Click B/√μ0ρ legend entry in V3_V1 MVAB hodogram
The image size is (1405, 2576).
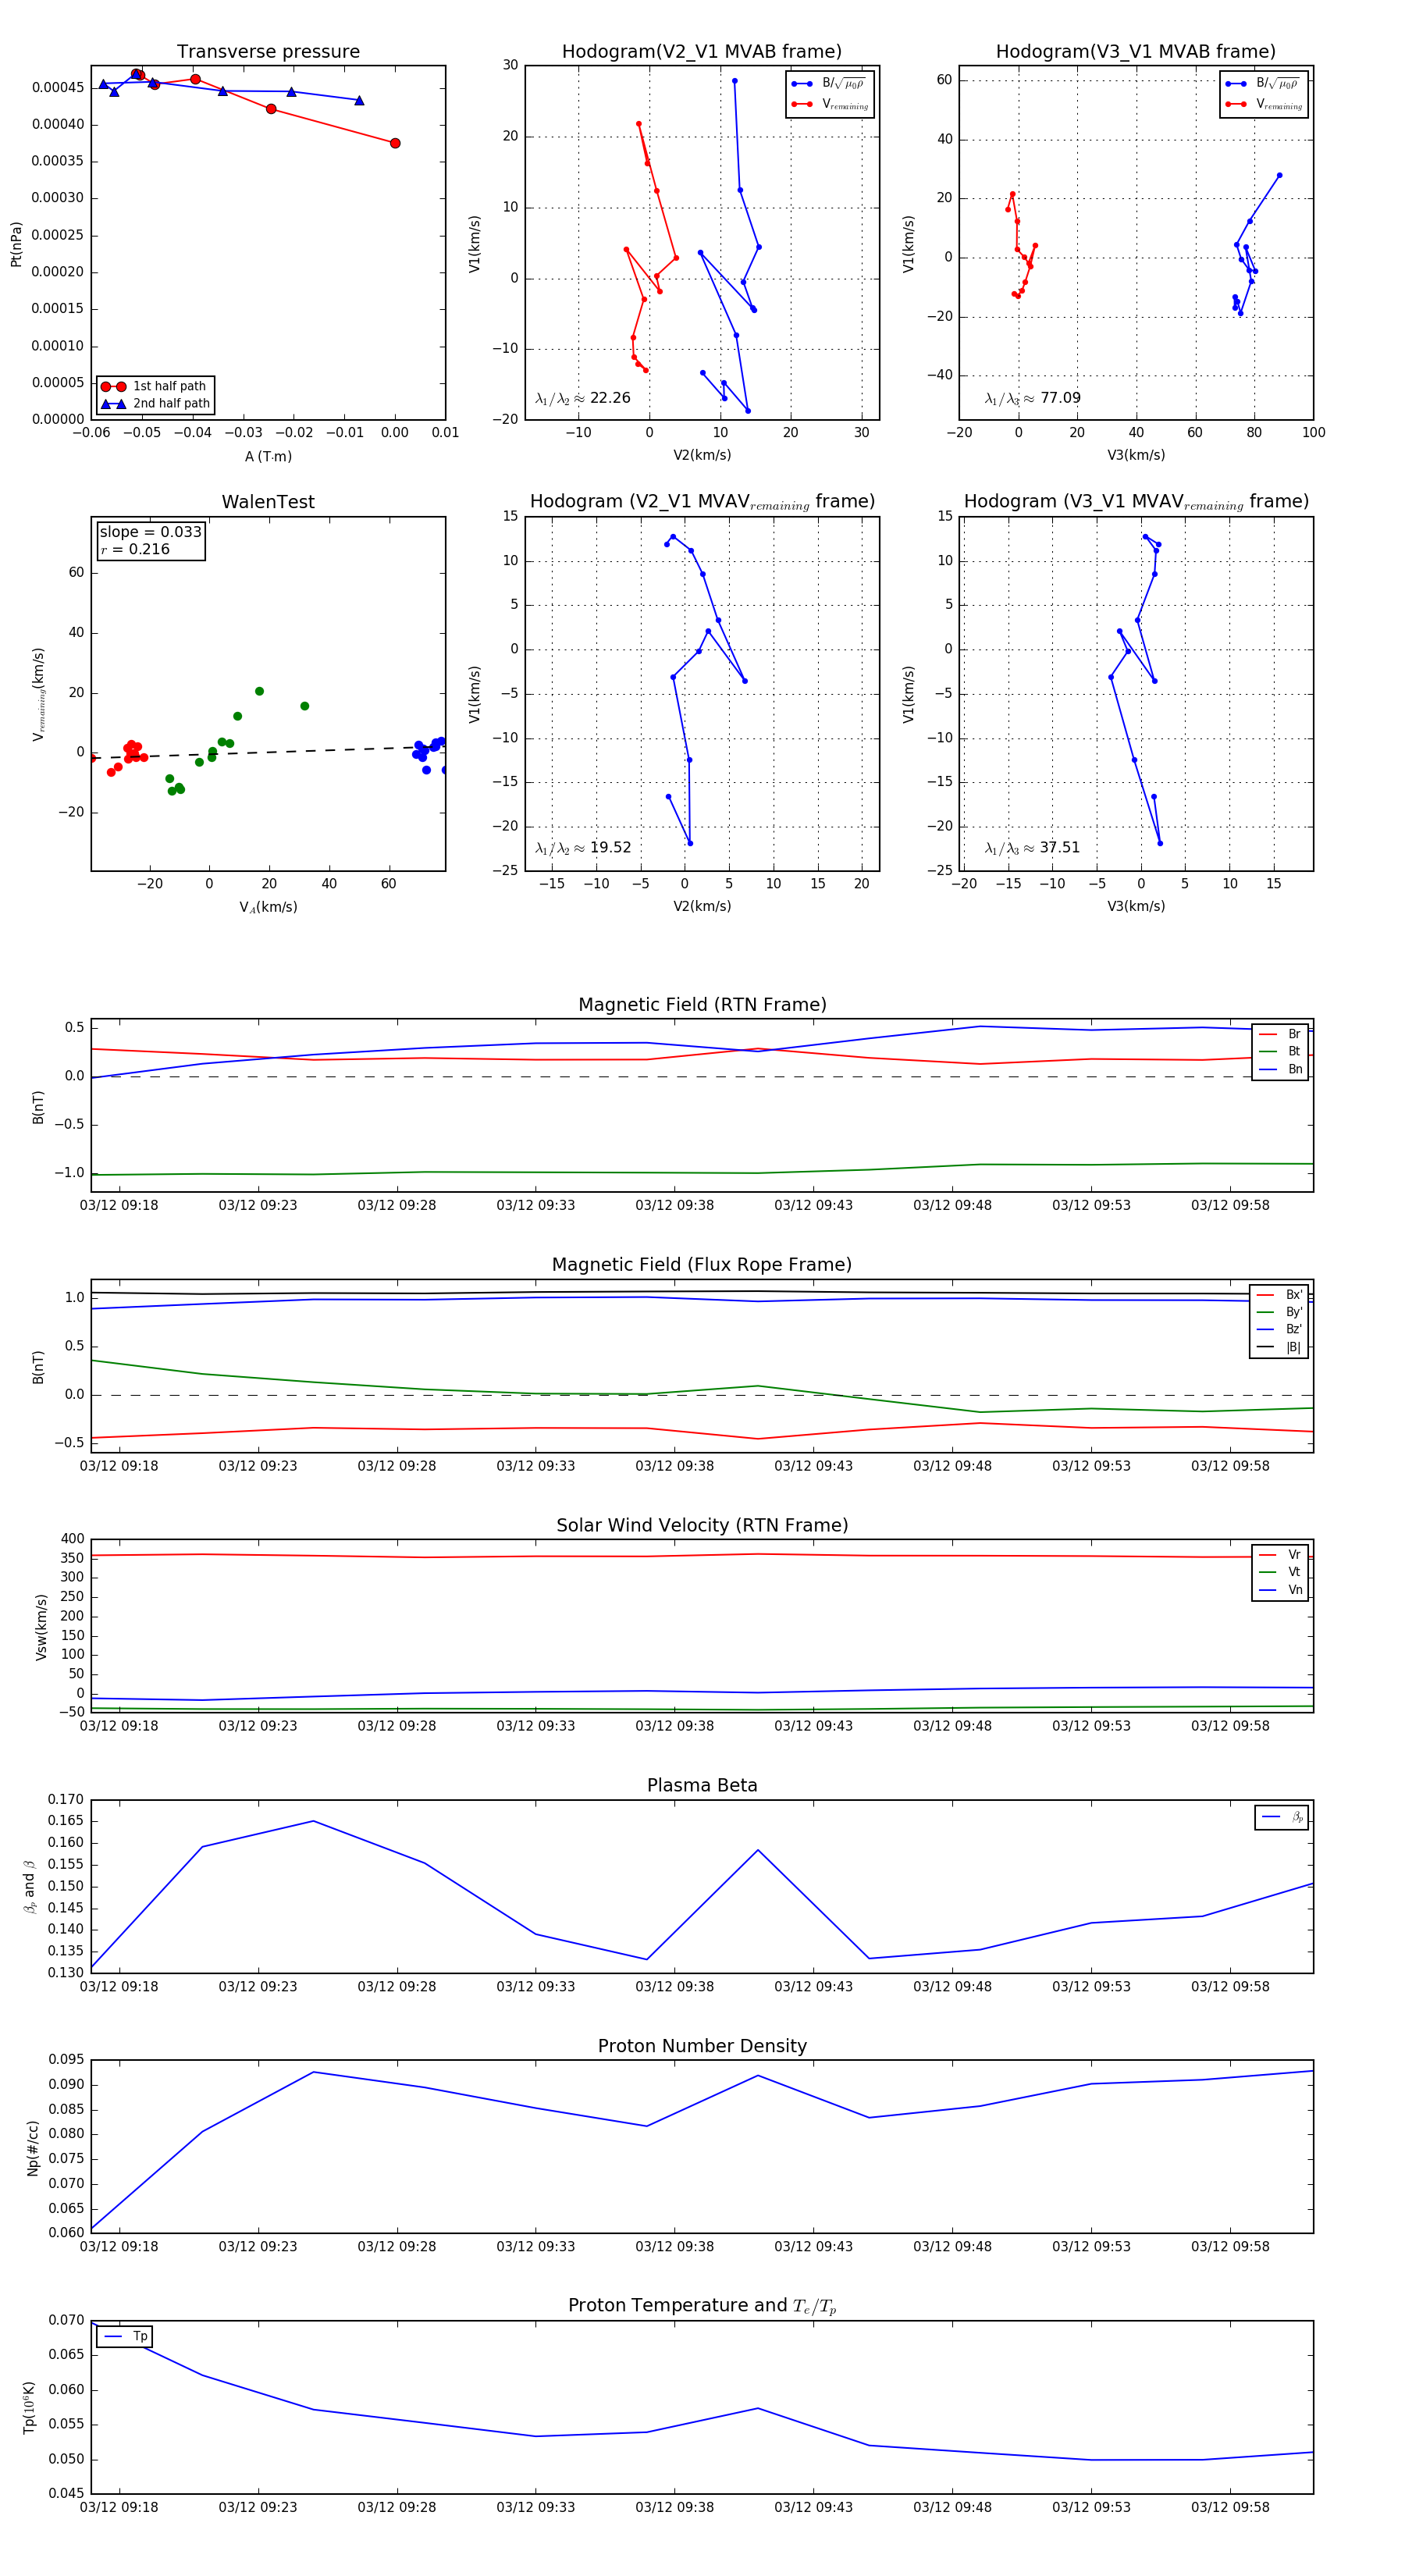1263,84
